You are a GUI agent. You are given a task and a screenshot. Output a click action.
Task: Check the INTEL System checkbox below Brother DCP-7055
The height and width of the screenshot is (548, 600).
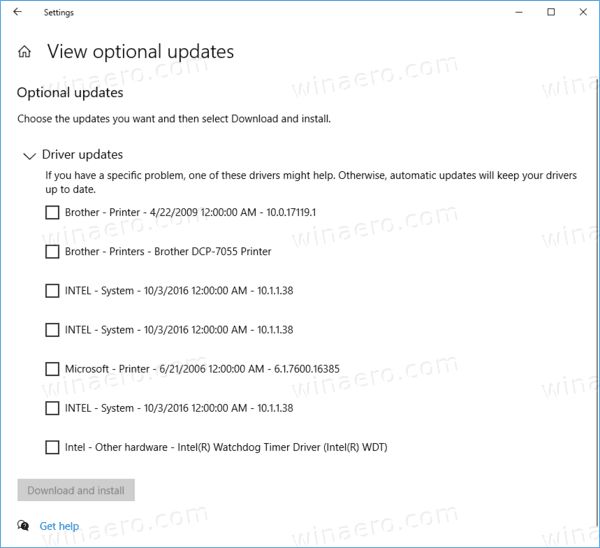52,291
